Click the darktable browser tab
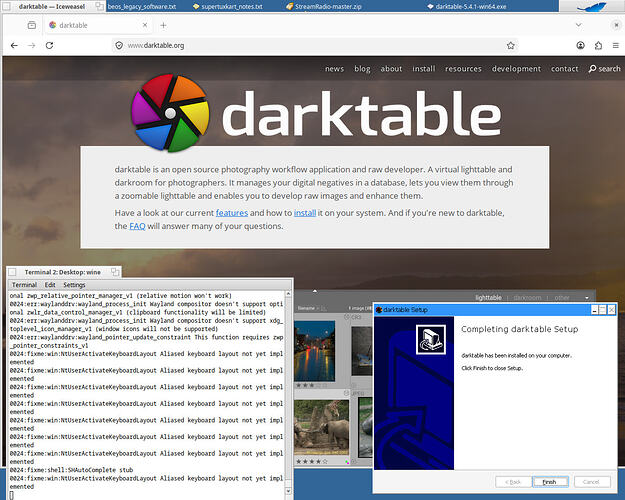Viewport: 625px width, 500px height. 96,25
